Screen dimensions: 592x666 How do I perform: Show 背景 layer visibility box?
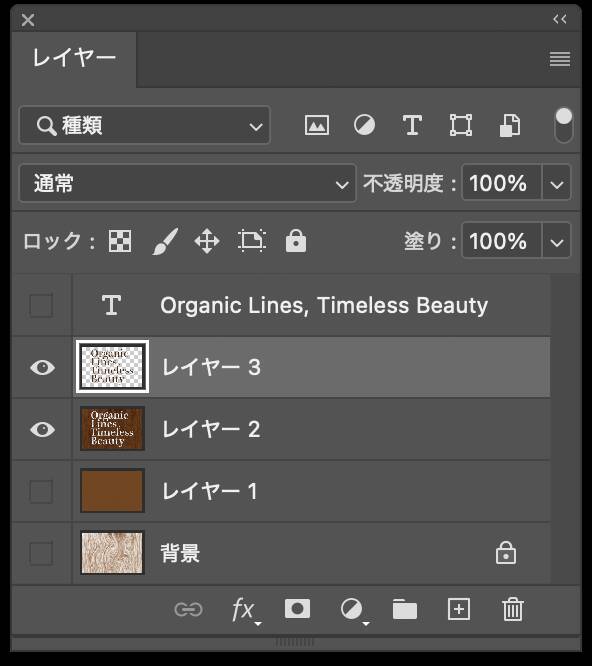pos(41,553)
